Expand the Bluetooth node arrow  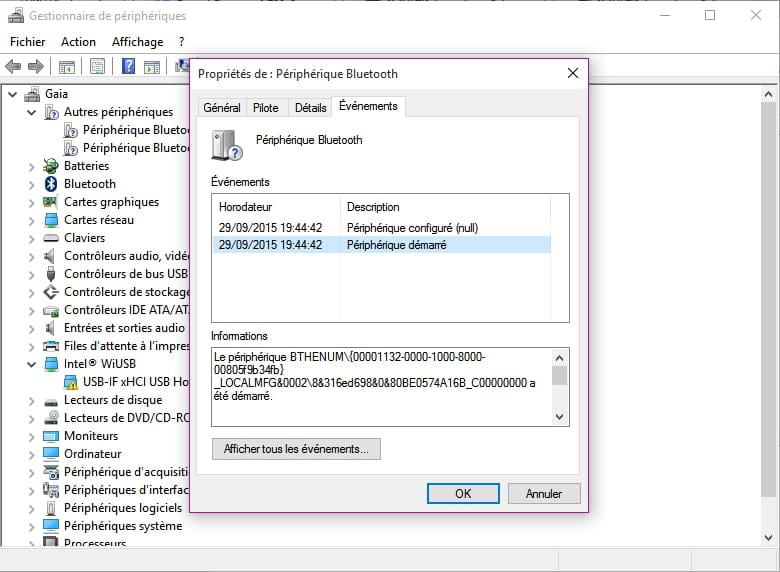coord(31,185)
